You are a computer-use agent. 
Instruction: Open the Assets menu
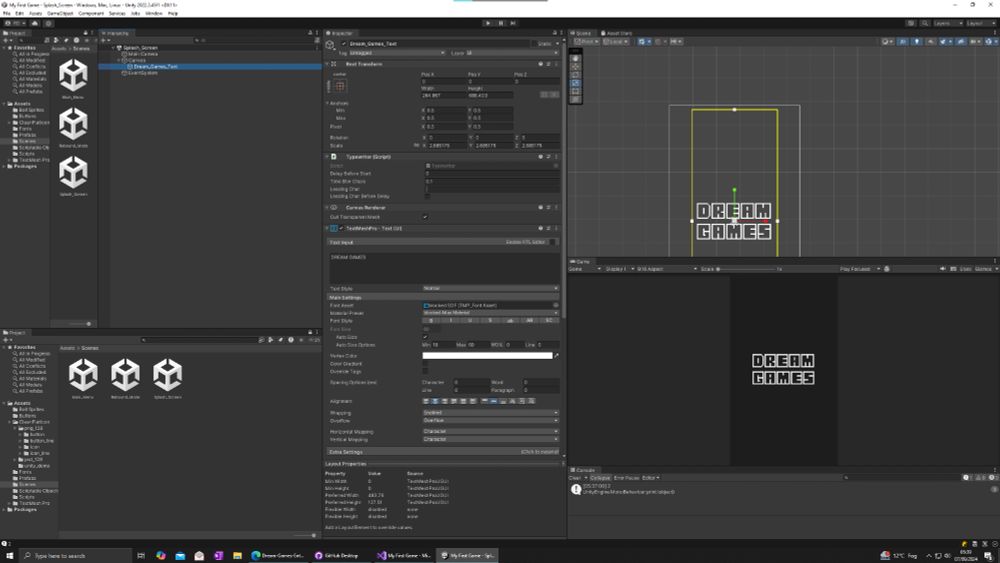coord(36,13)
